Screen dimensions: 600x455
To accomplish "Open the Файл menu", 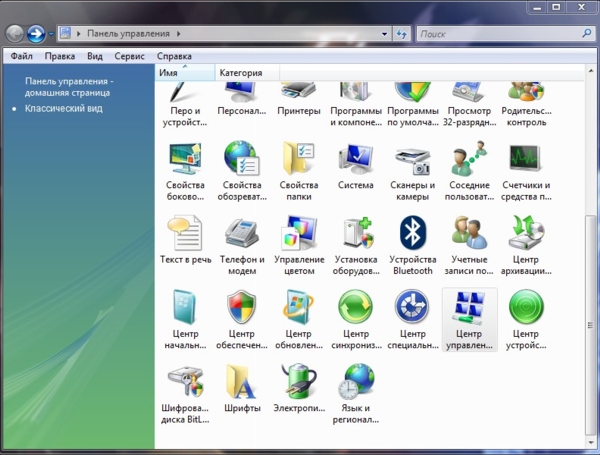I will click(x=21, y=56).
